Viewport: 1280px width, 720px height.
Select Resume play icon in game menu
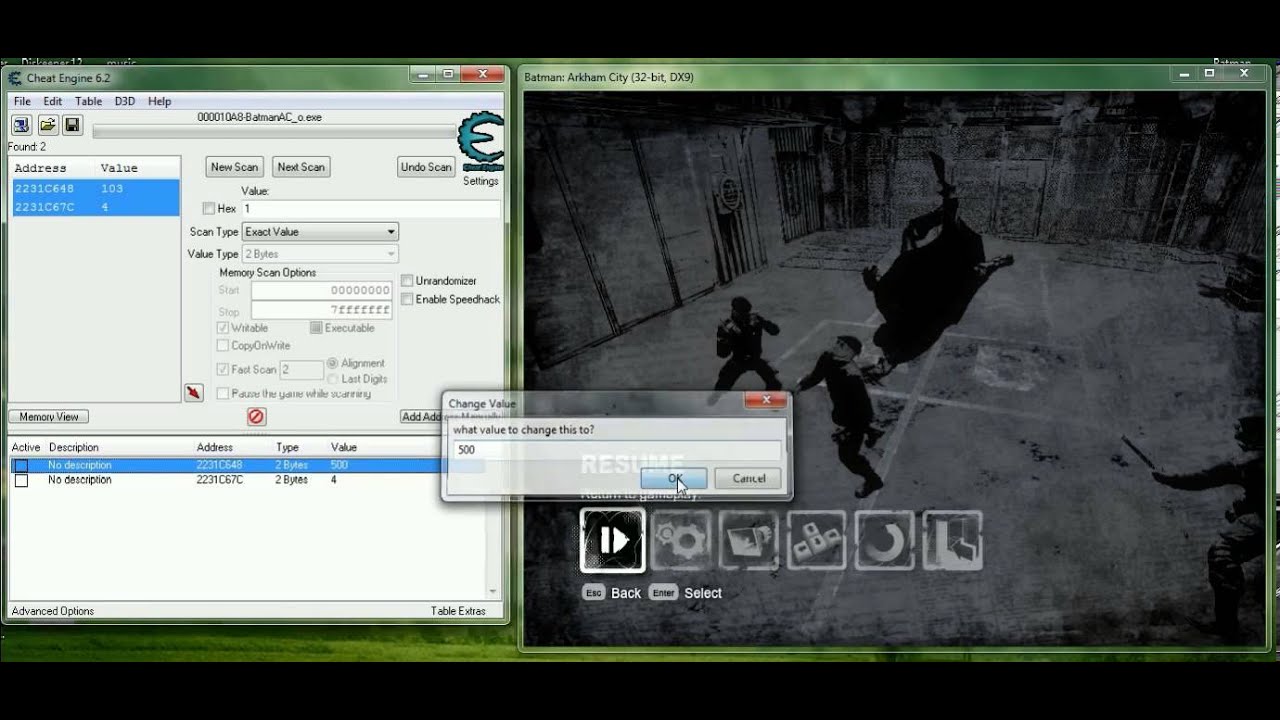(612, 541)
